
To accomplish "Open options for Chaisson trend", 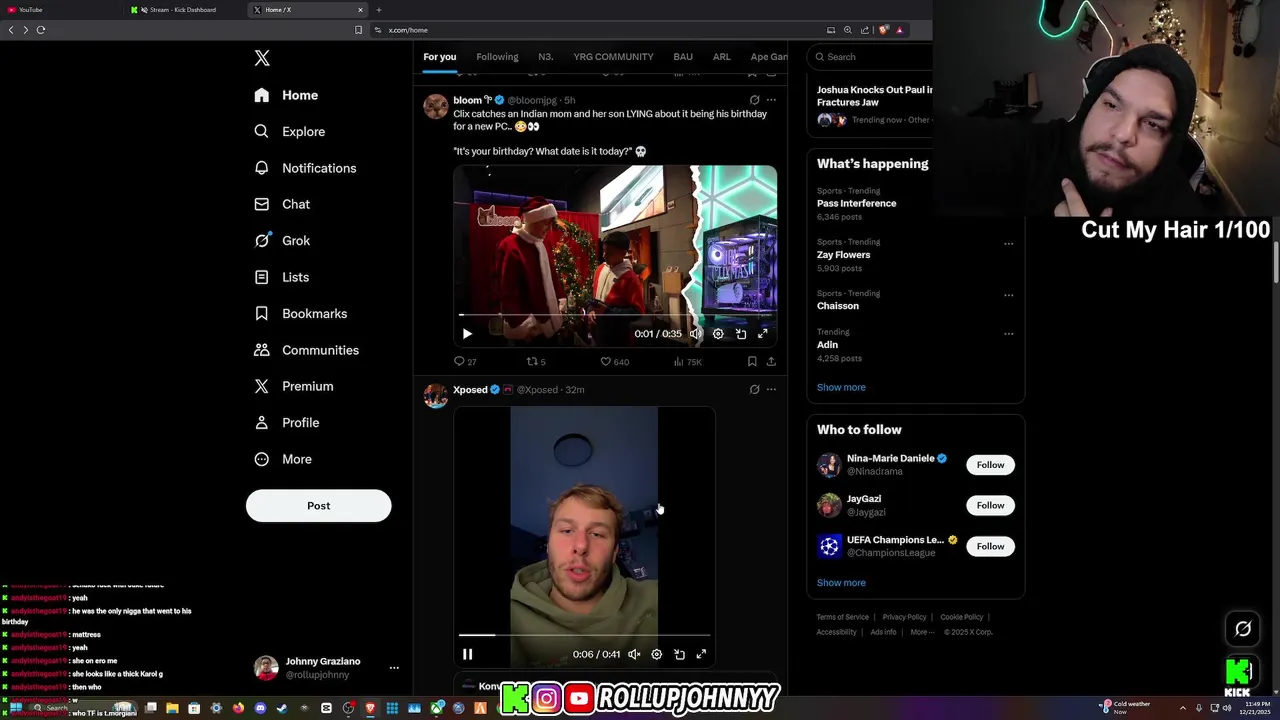I will coord(1008,295).
